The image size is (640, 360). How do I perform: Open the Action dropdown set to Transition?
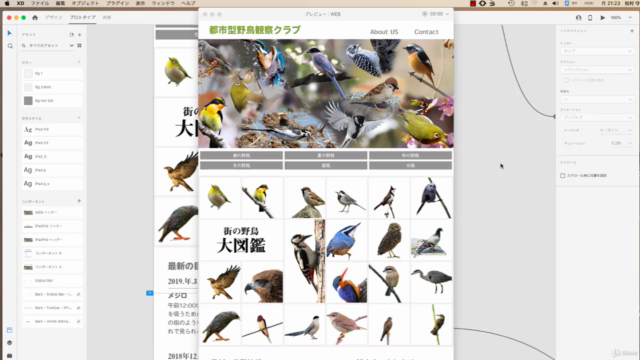pos(597,70)
